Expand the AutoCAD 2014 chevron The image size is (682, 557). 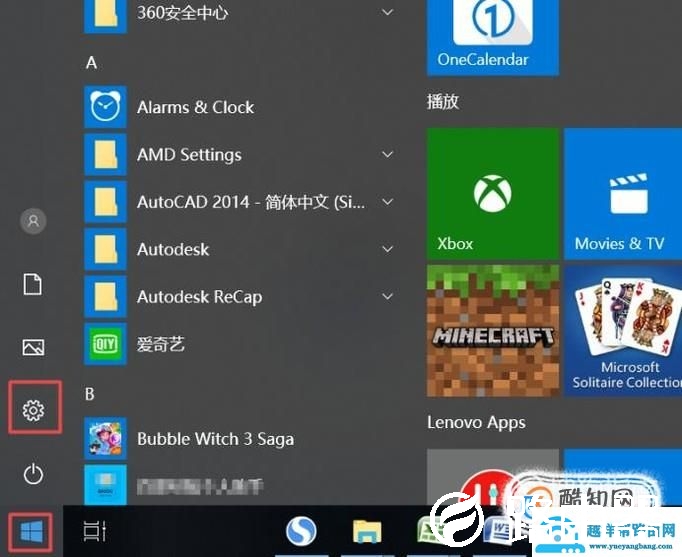click(x=388, y=202)
